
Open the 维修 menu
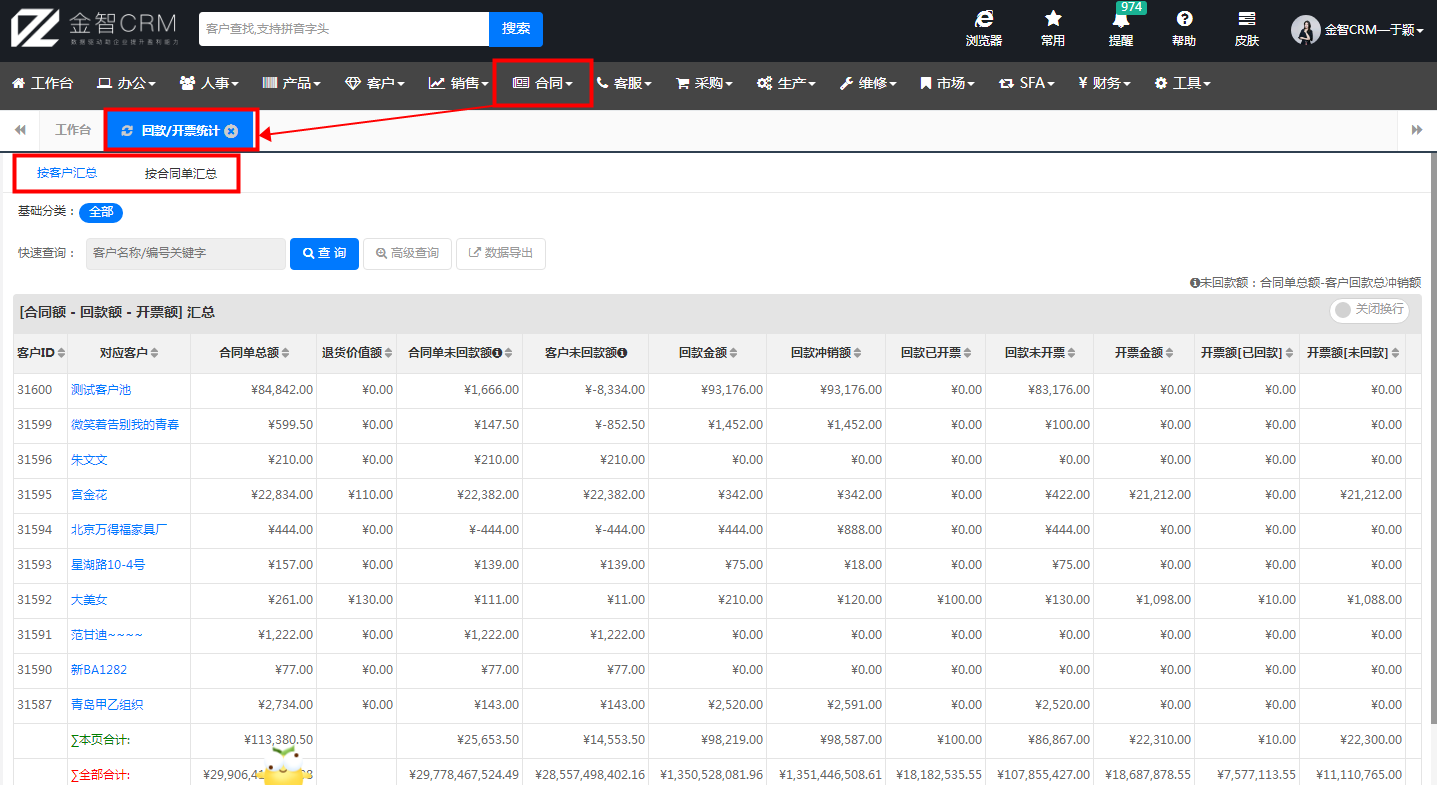(867, 83)
